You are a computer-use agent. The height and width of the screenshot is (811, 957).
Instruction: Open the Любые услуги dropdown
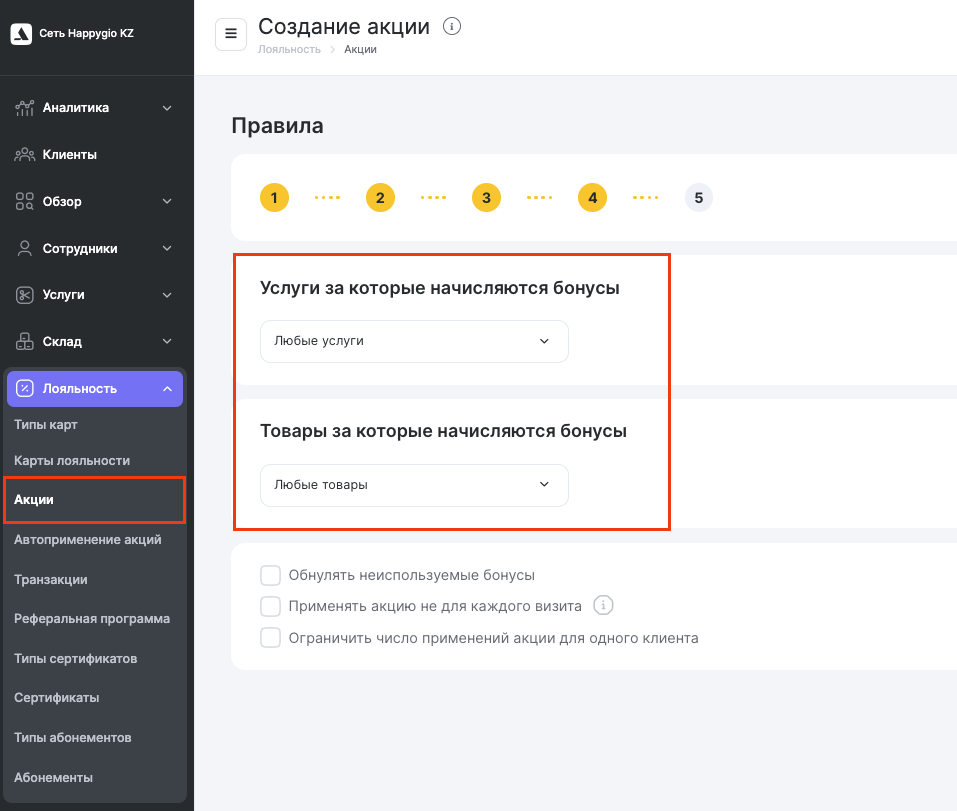point(414,341)
